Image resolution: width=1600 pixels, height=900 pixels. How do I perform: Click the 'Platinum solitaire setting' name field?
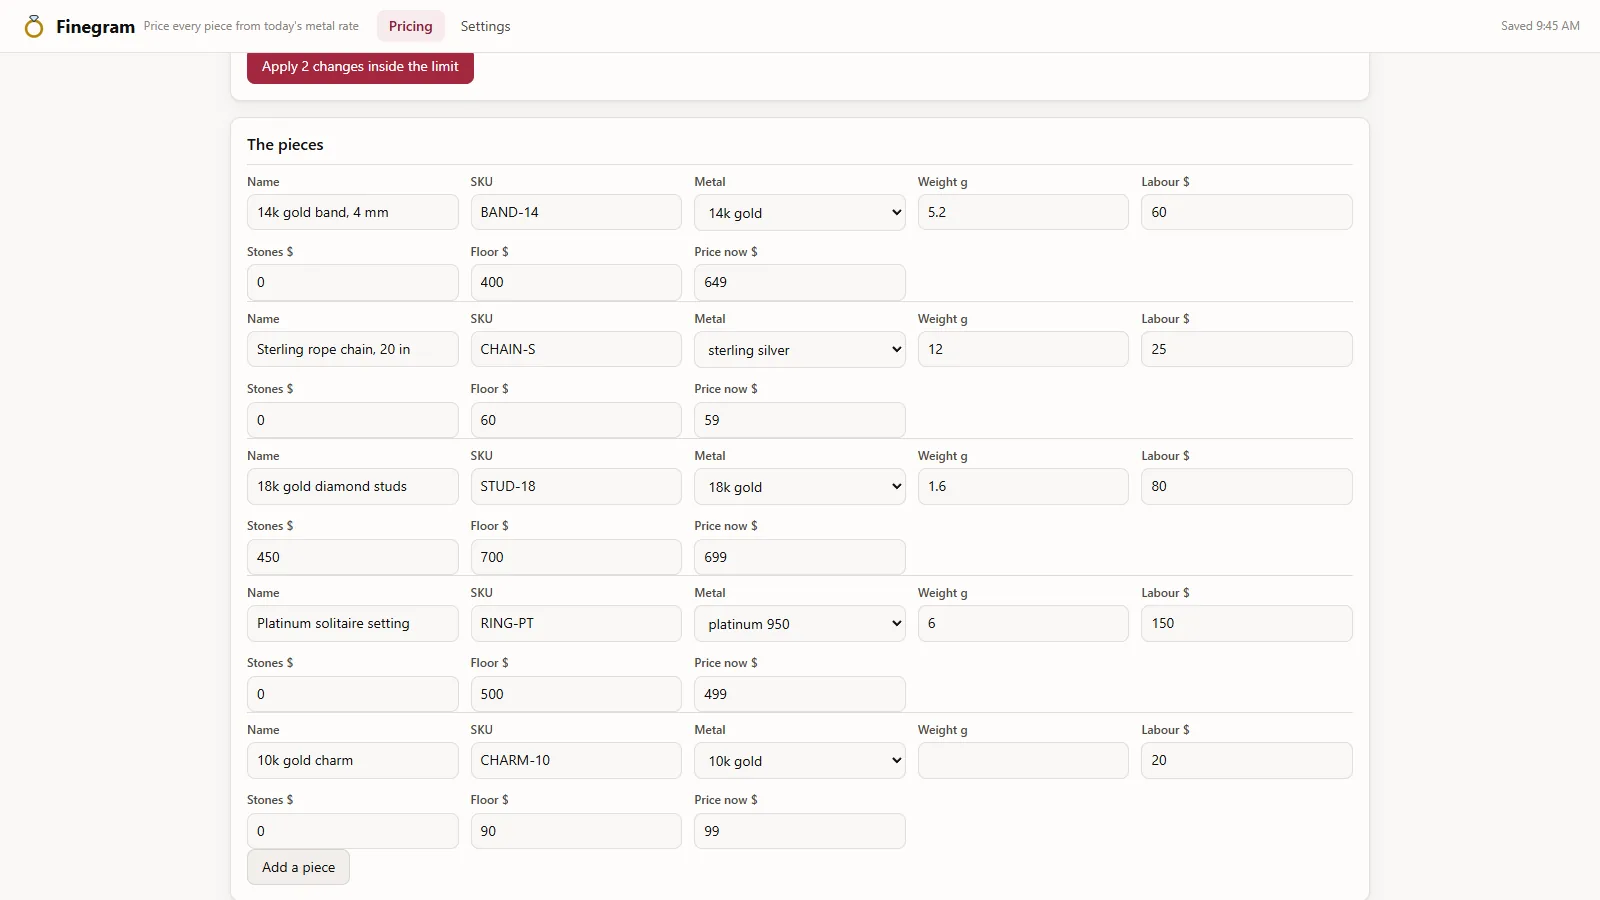352,623
